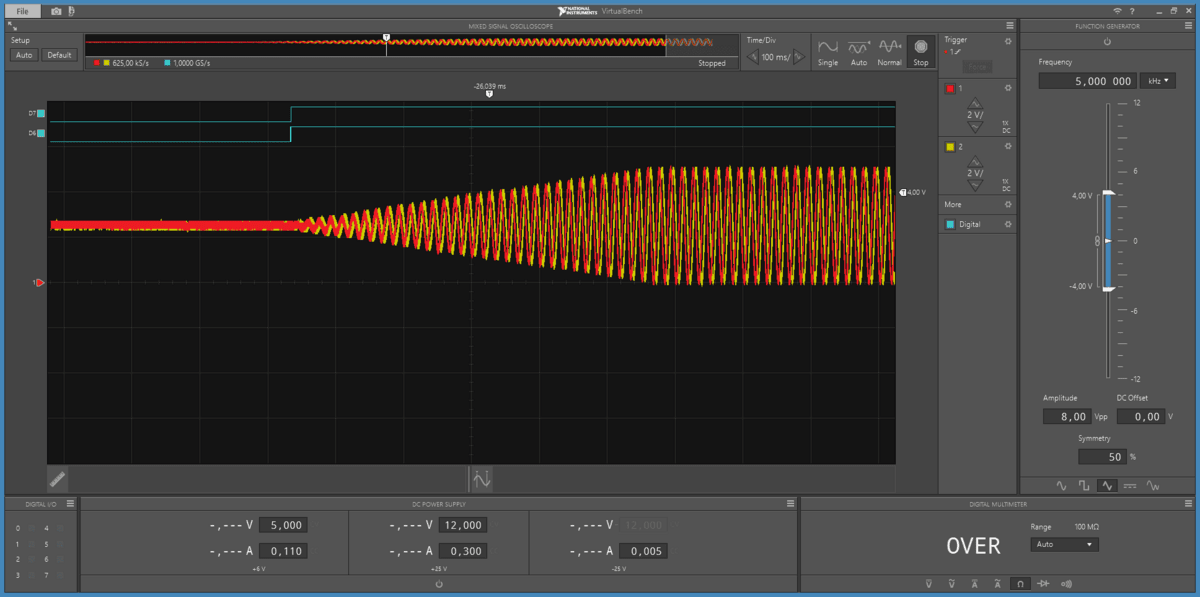Click the export data icon beside the camera
This screenshot has height=597, width=1200.
(x=72, y=10)
